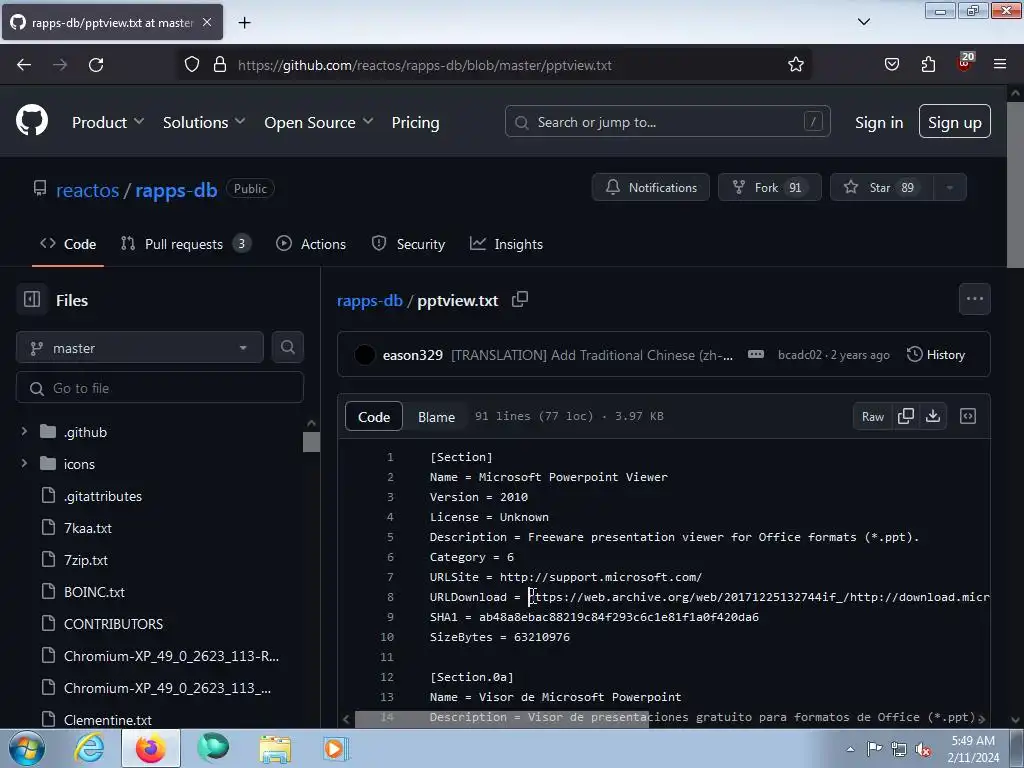List all tabs with the chevron button

coord(863,22)
